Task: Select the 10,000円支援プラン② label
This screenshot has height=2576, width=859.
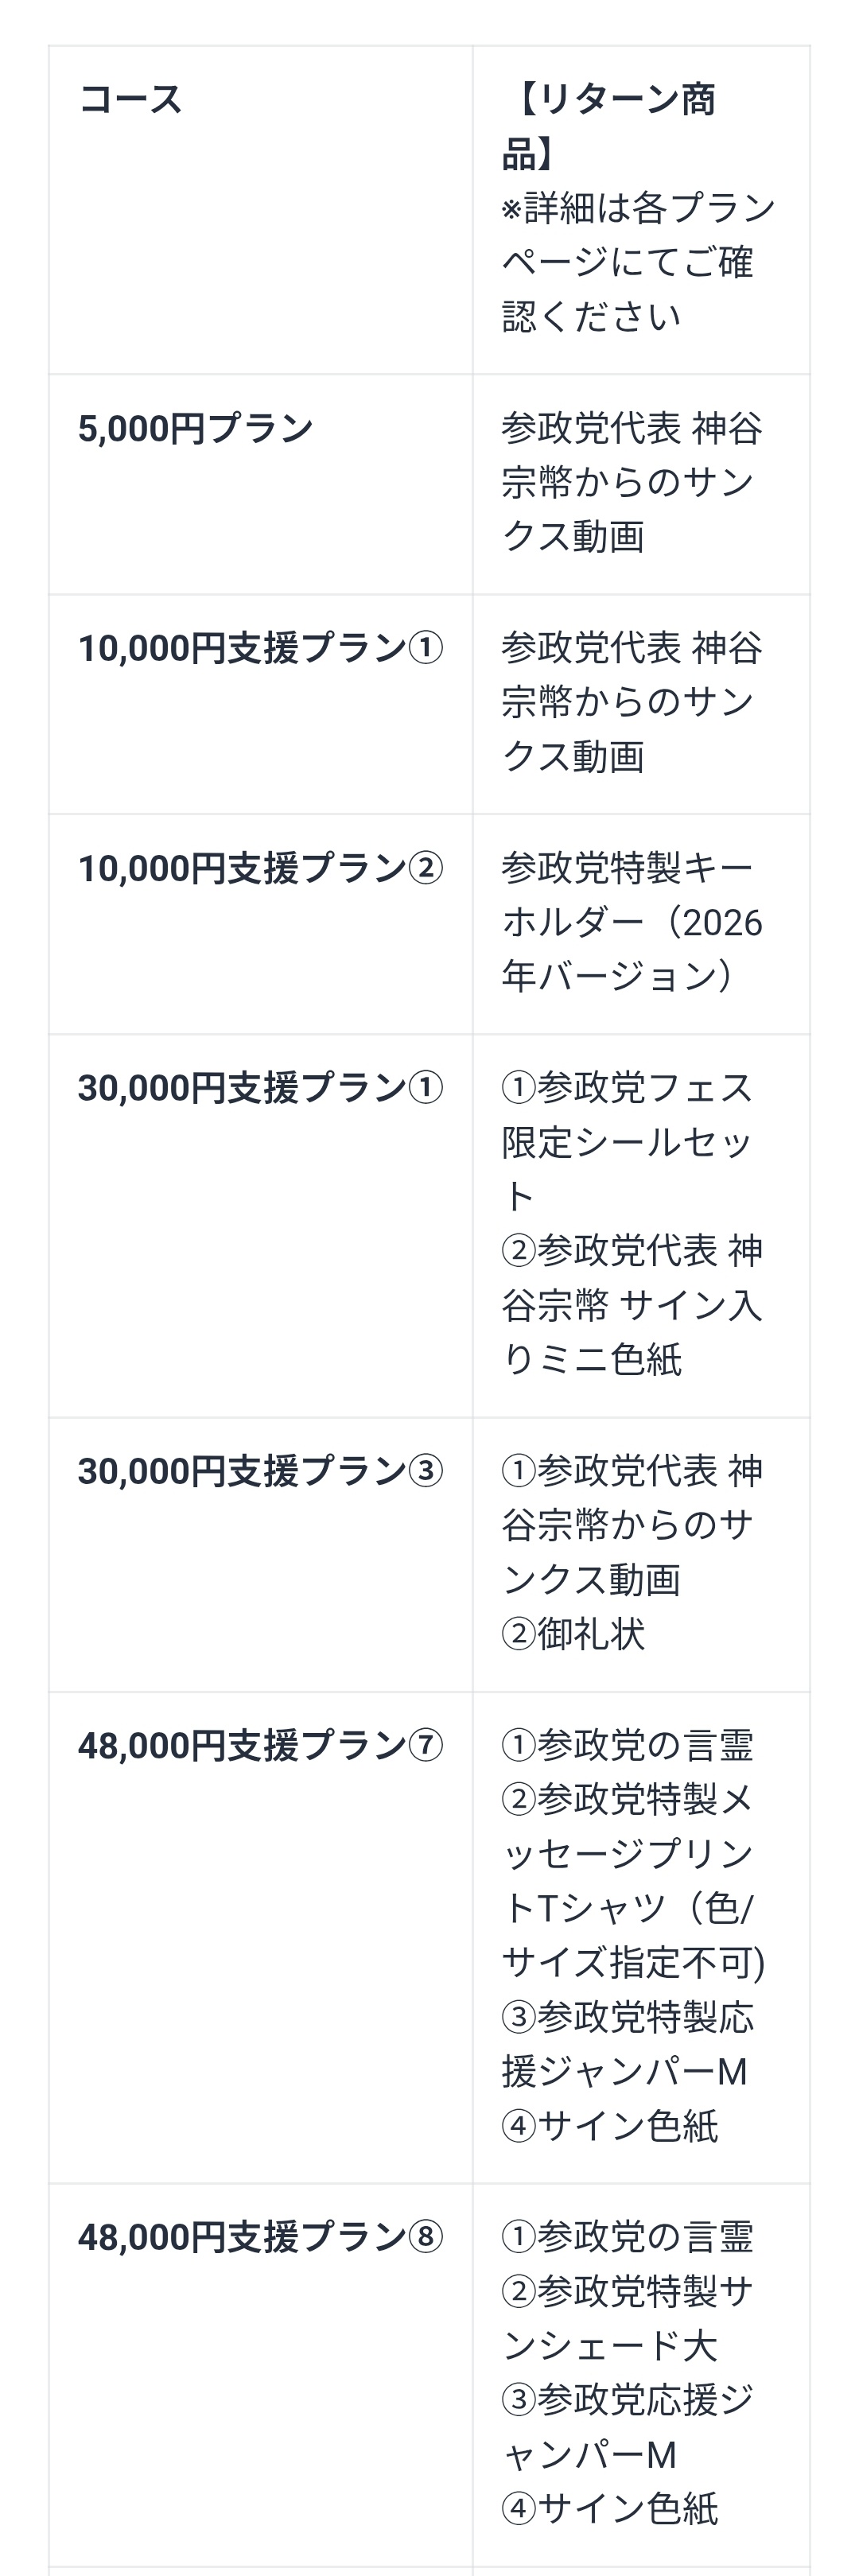Action: click(260, 868)
